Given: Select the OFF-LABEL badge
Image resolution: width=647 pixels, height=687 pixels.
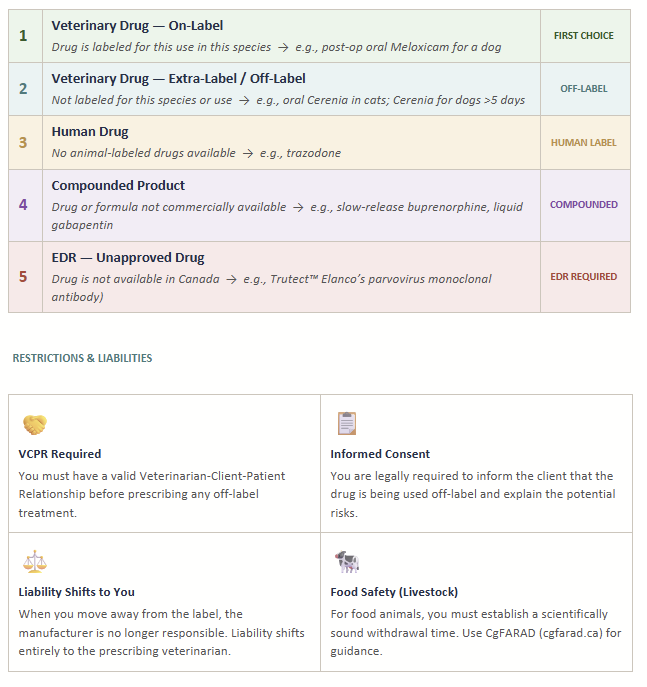Looking at the screenshot, I should [x=584, y=88].
